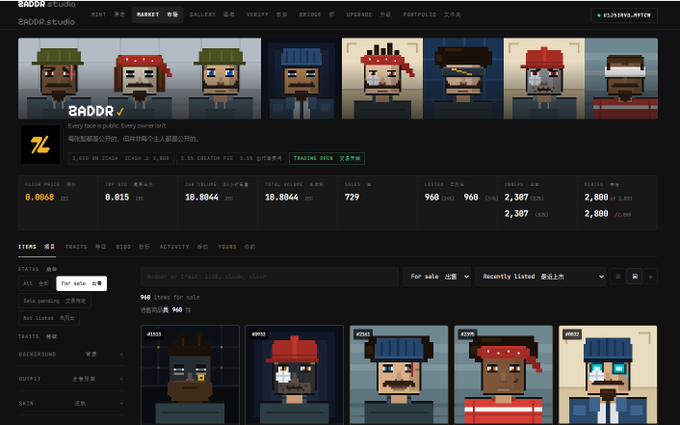Click the 2,800 ON ZCASH badge
680x425 pixels.
click(121, 158)
